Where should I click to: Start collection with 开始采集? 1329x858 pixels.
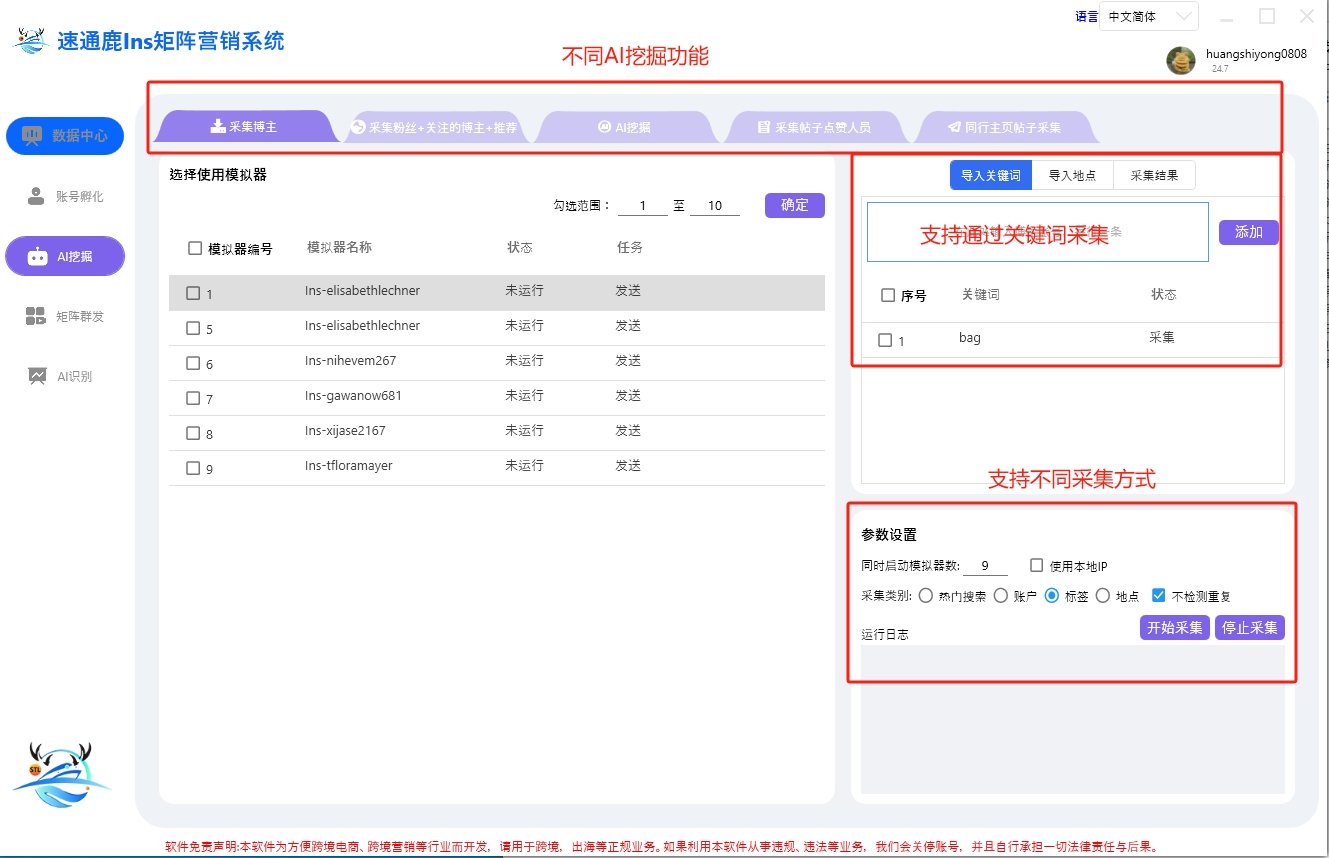pyautogui.click(x=1175, y=628)
